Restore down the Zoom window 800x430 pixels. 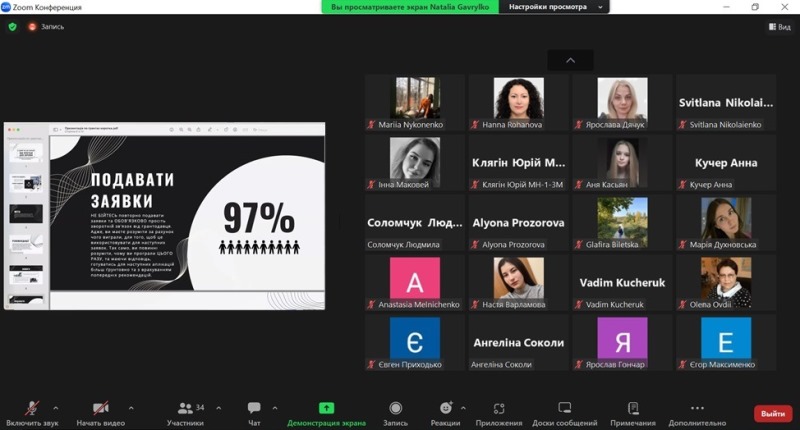pyautogui.click(x=755, y=7)
